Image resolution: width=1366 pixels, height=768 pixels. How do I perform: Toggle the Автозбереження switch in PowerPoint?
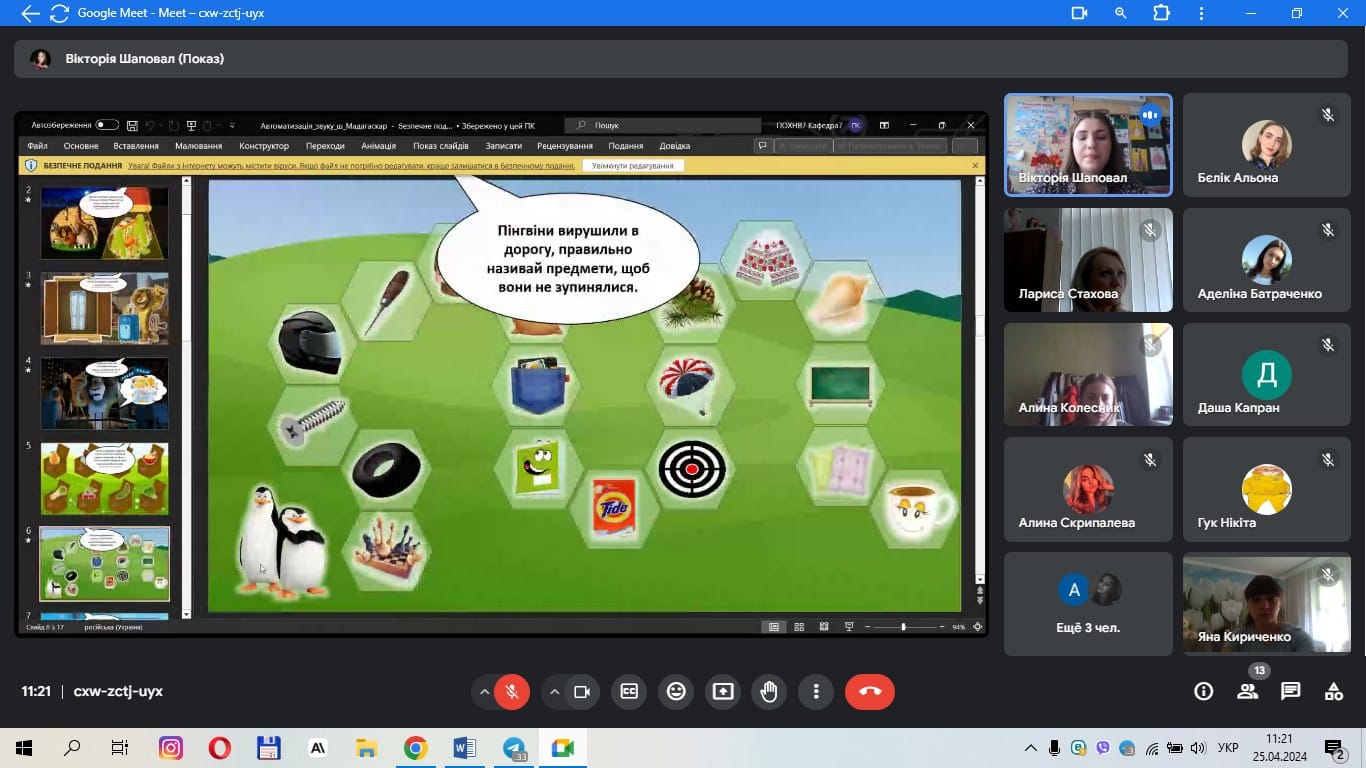(107, 125)
